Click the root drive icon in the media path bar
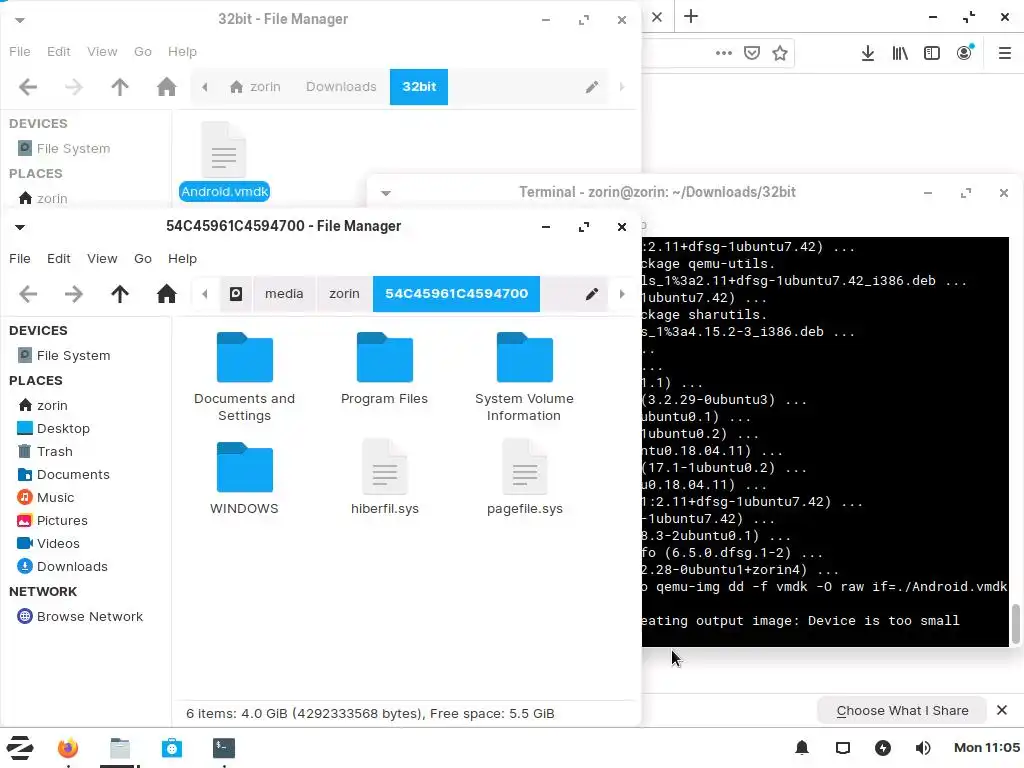This screenshot has height=768, width=1024. click(x=236, y=294)
